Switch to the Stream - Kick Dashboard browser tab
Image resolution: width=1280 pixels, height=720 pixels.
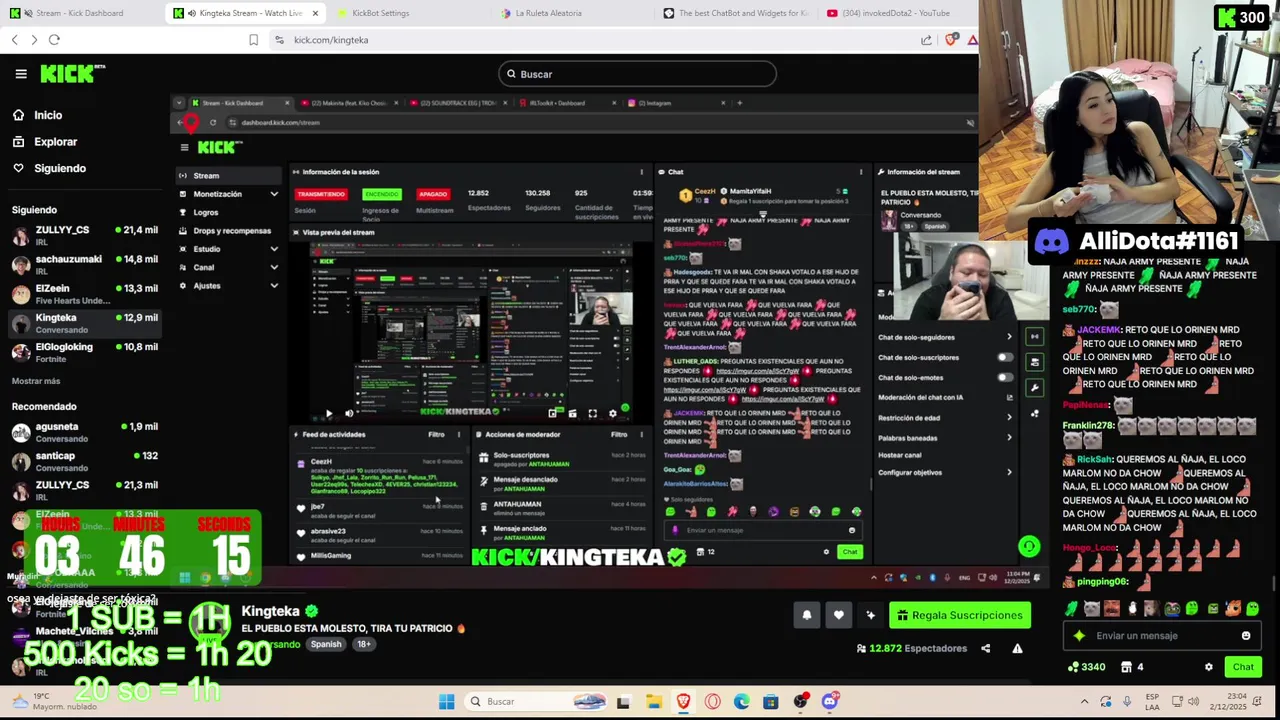pos(78,13)
